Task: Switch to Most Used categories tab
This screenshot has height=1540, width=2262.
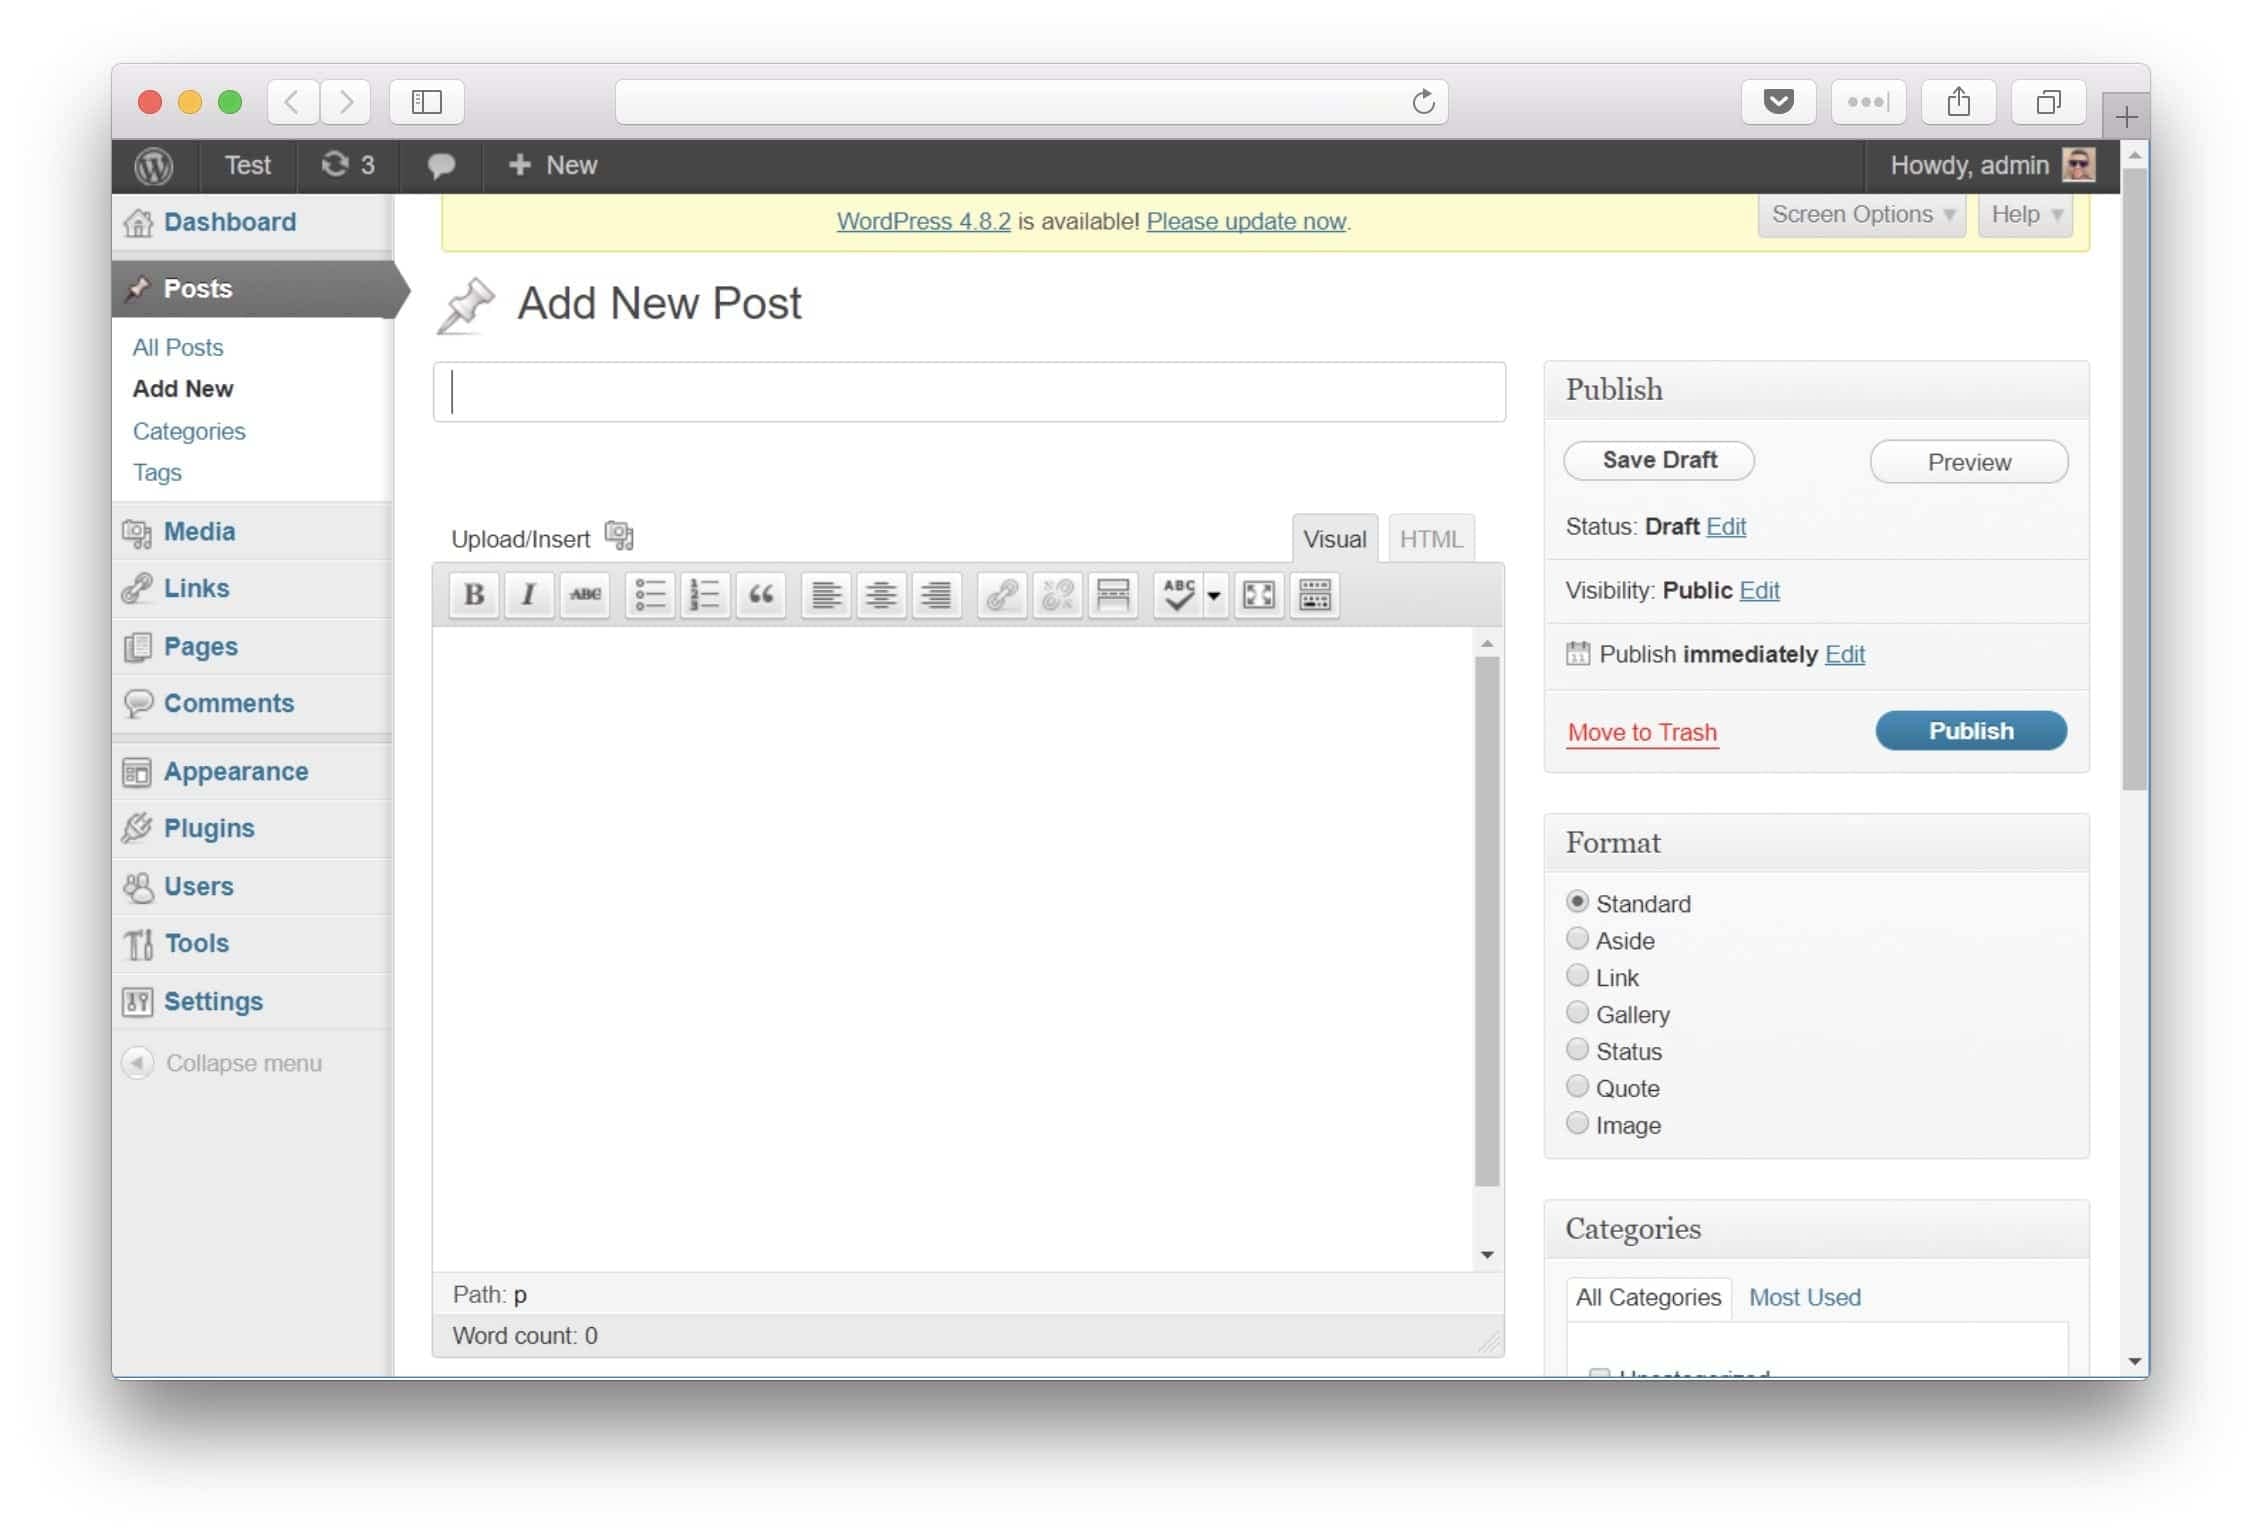Action: [x=1804, y=1297]
